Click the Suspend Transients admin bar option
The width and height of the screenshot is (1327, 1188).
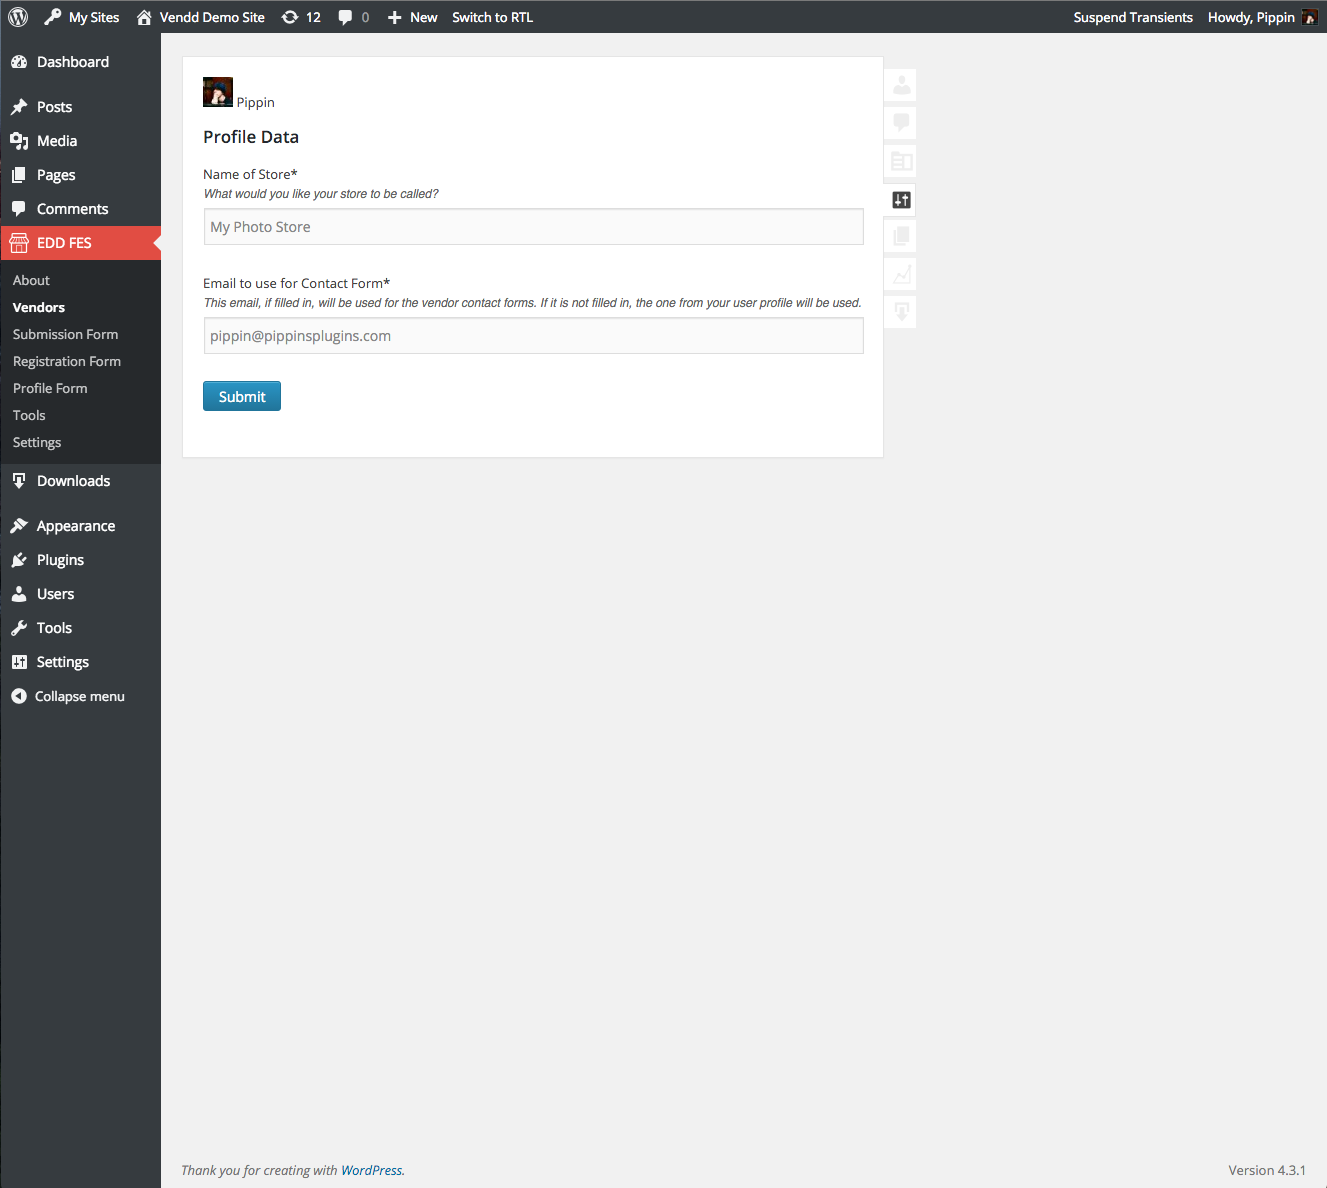[1133, 16]
